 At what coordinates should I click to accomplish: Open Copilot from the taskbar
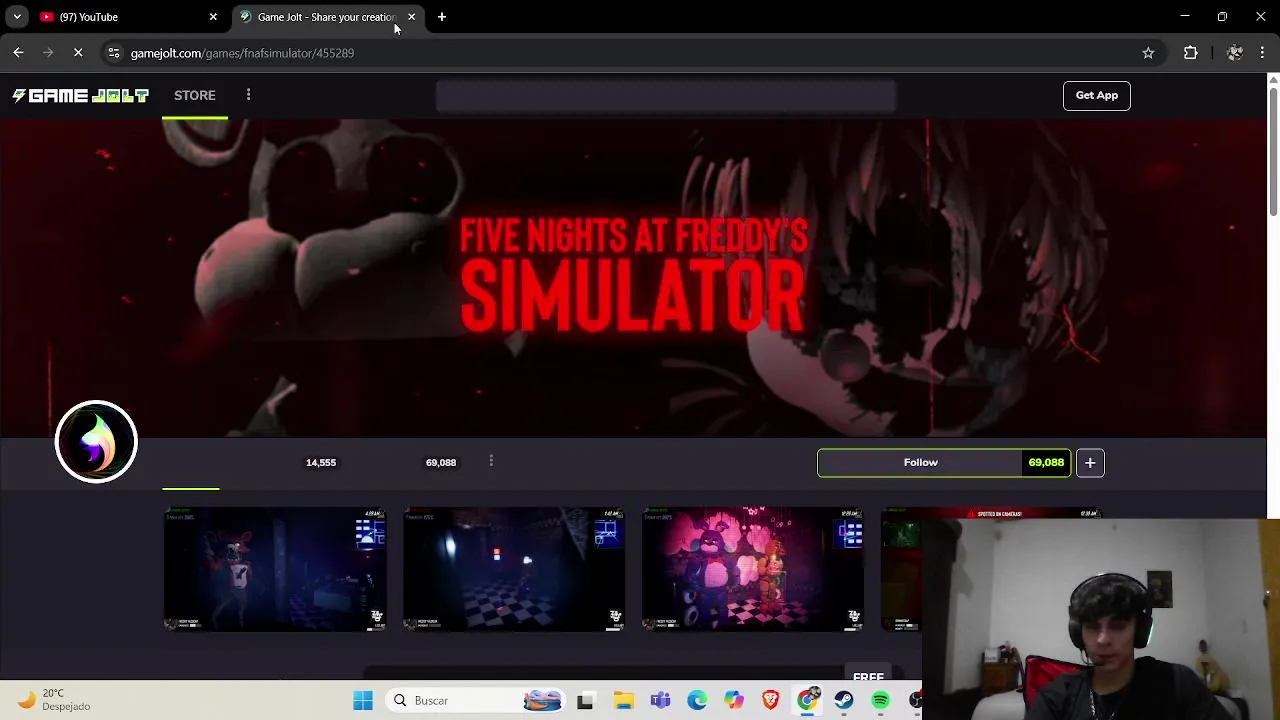tap(734, 701)
